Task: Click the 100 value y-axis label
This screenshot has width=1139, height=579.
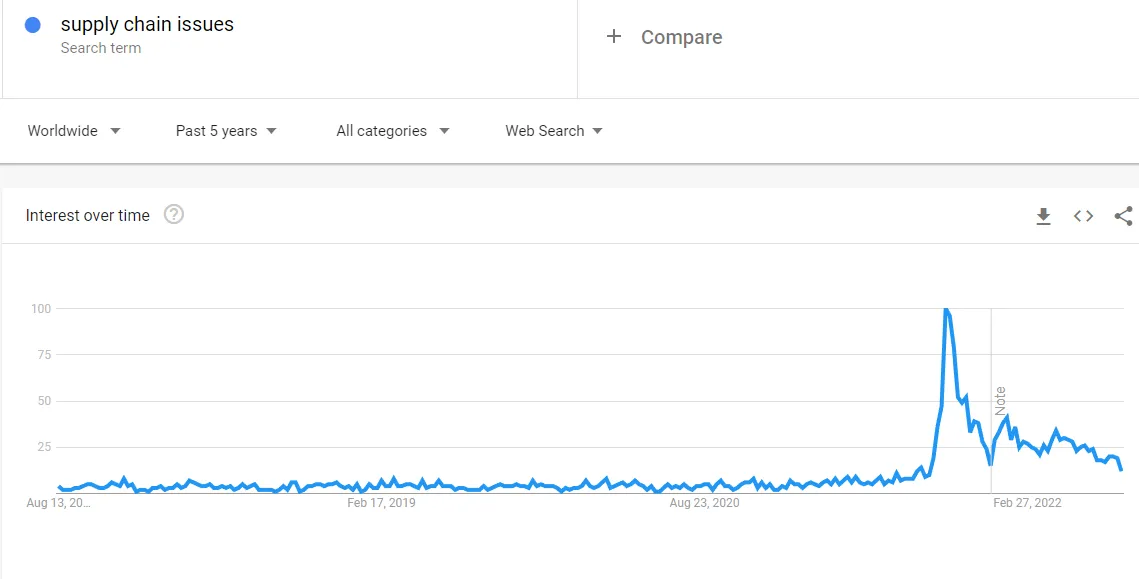Action: coord(40,308)
